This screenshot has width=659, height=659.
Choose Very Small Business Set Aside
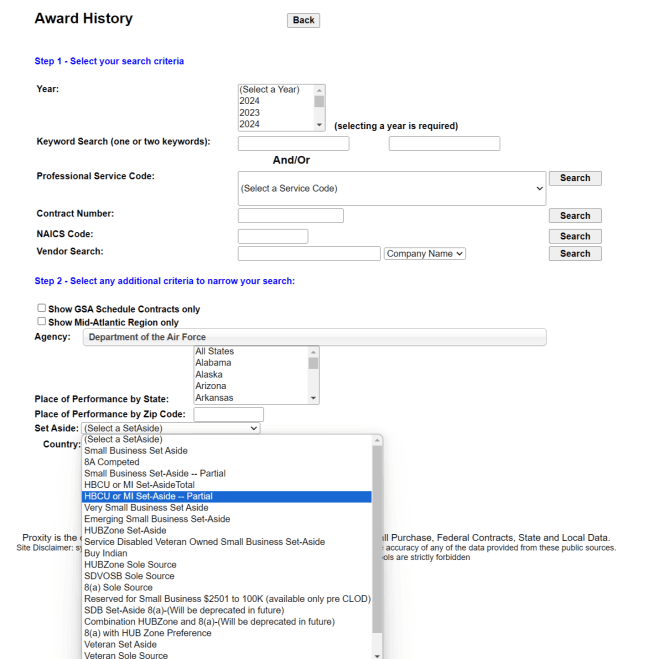coord(227,508)
